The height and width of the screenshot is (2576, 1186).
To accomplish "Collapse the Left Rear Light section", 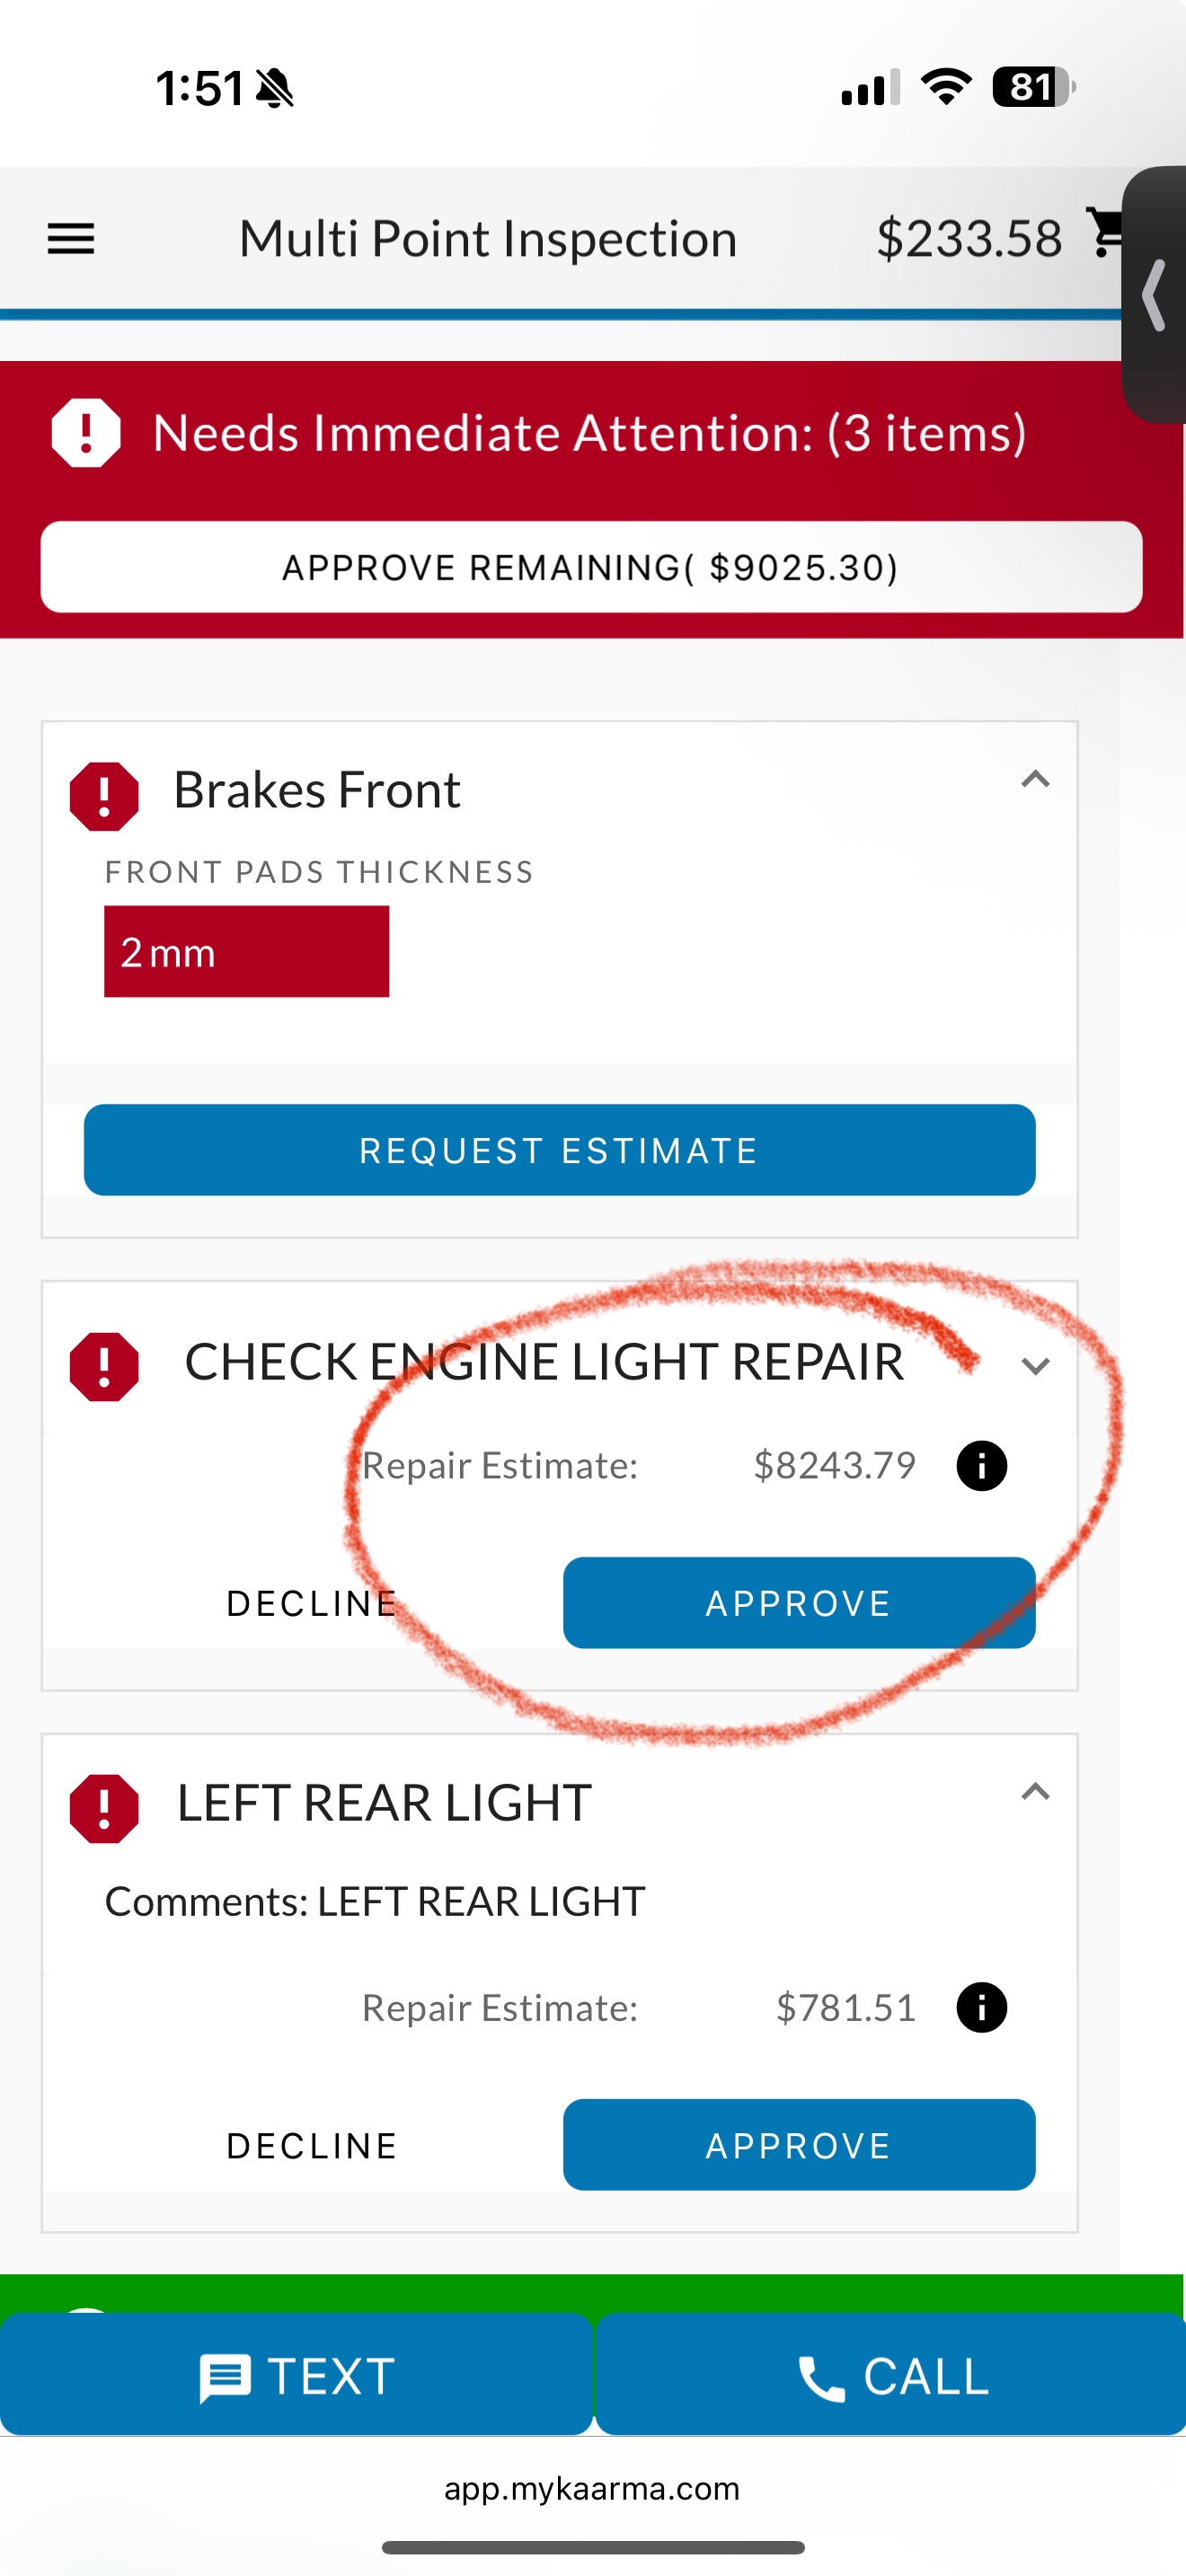I will click(x=1035, y=1792).
